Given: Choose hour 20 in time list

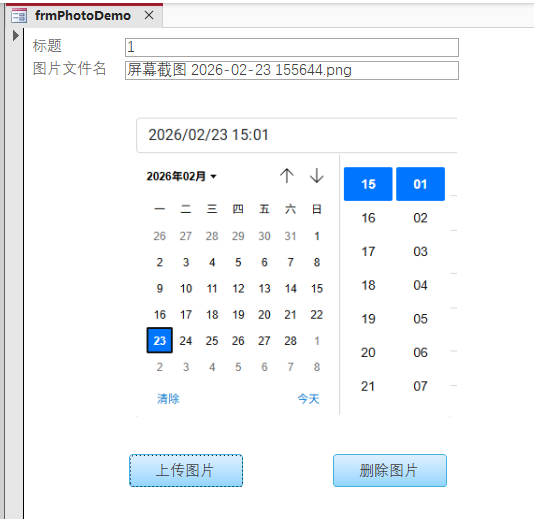Looking at the screenshot, I should [368, 352].
